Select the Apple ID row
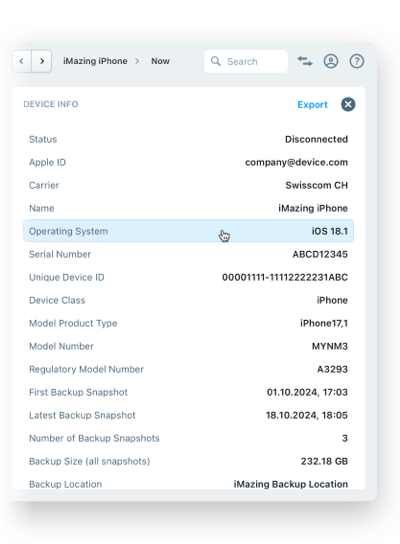 (188, 162)
